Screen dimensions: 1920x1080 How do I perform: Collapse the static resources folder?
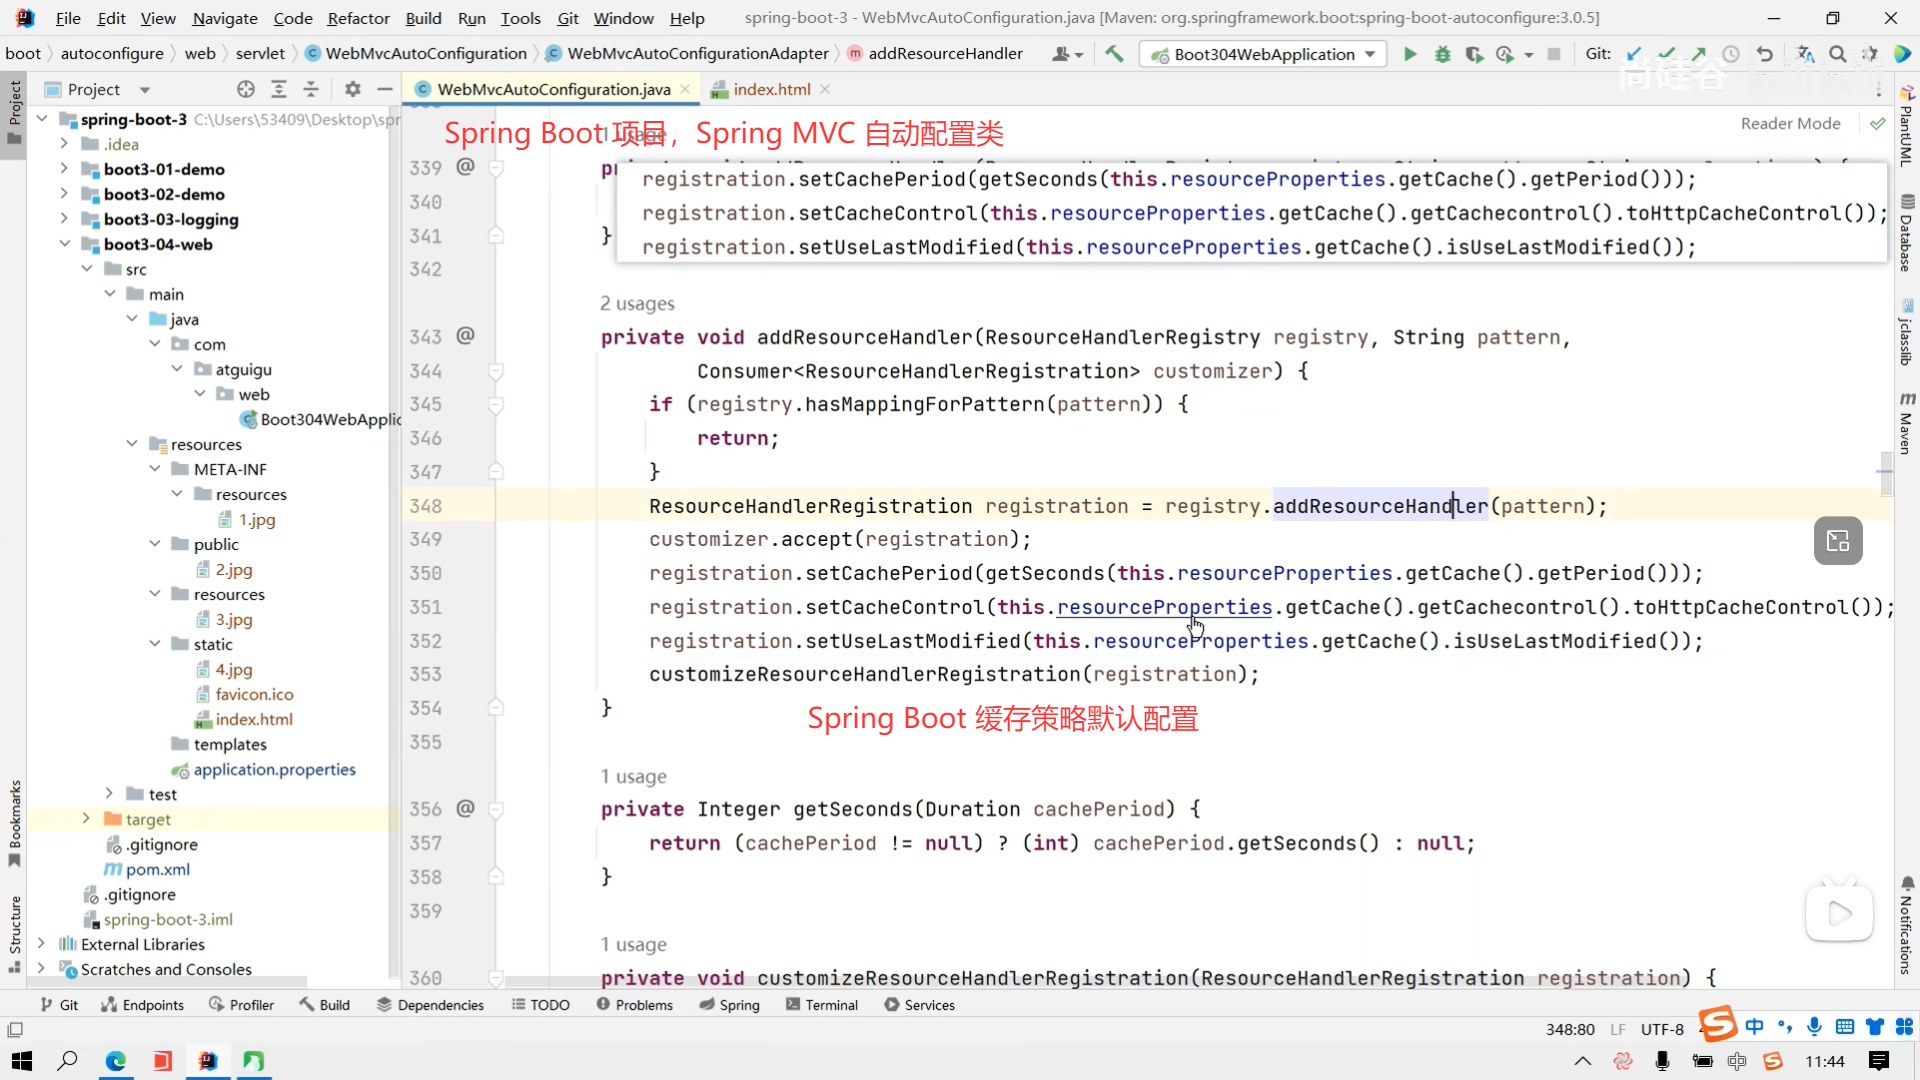click(155, 644)
